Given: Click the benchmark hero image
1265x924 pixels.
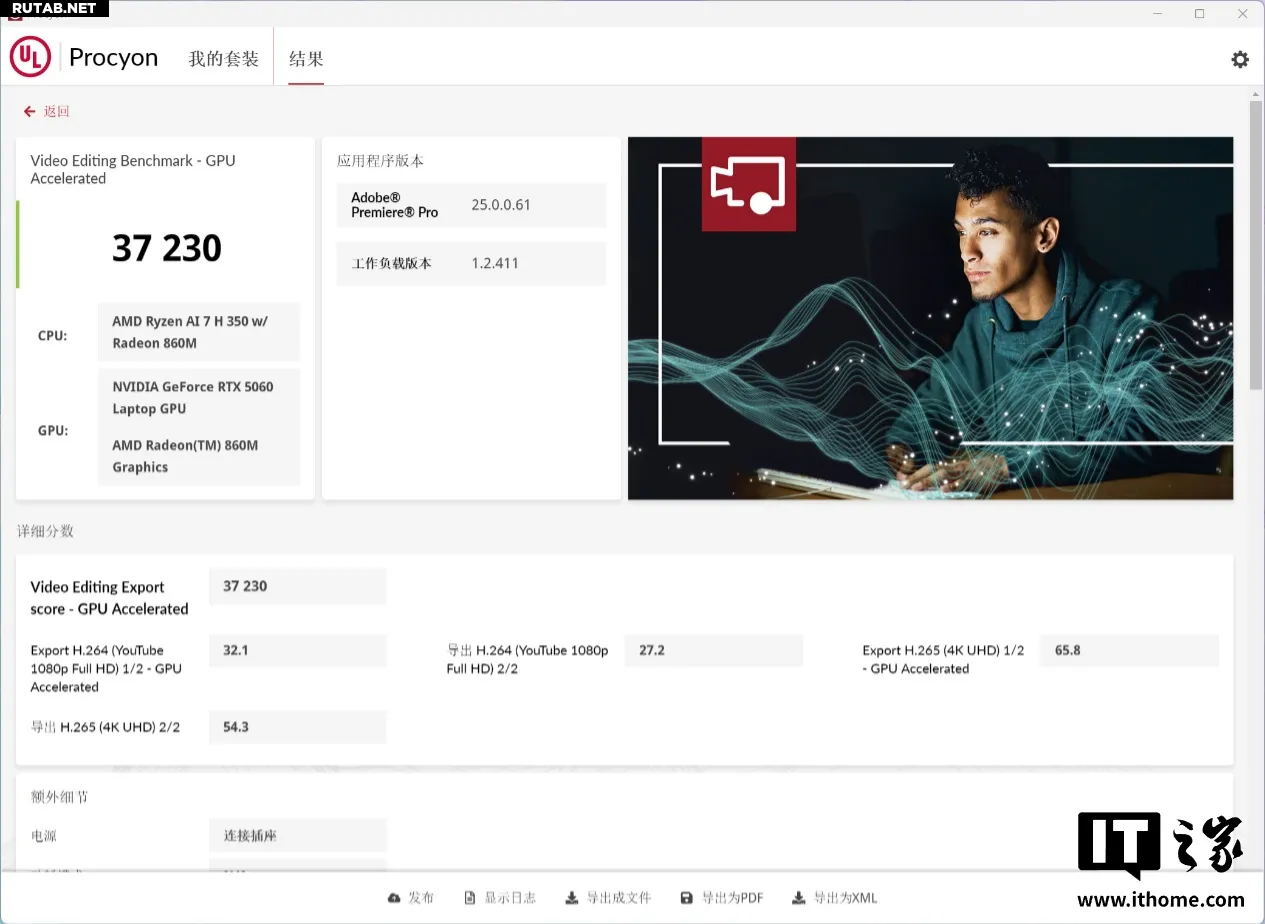Looking at the screenshot, I should 930,318.
